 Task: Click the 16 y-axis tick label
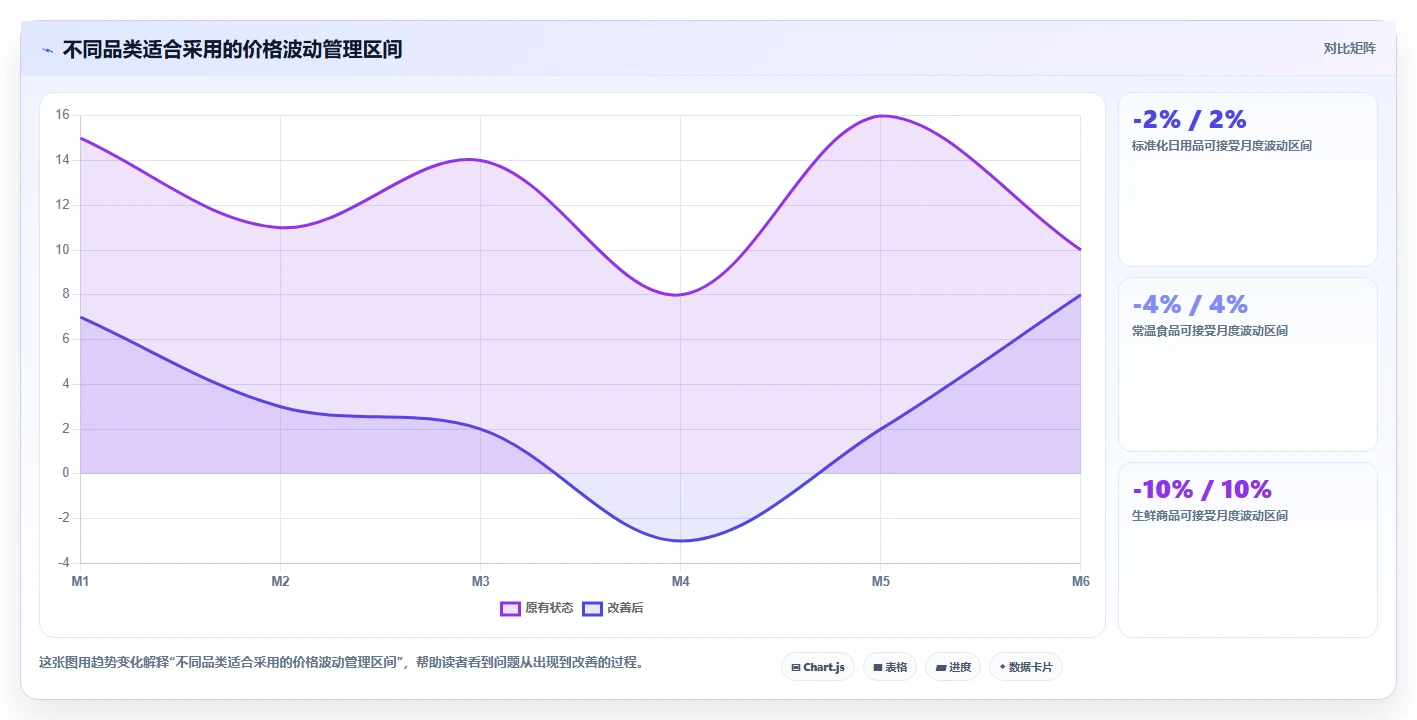[62, 115]
